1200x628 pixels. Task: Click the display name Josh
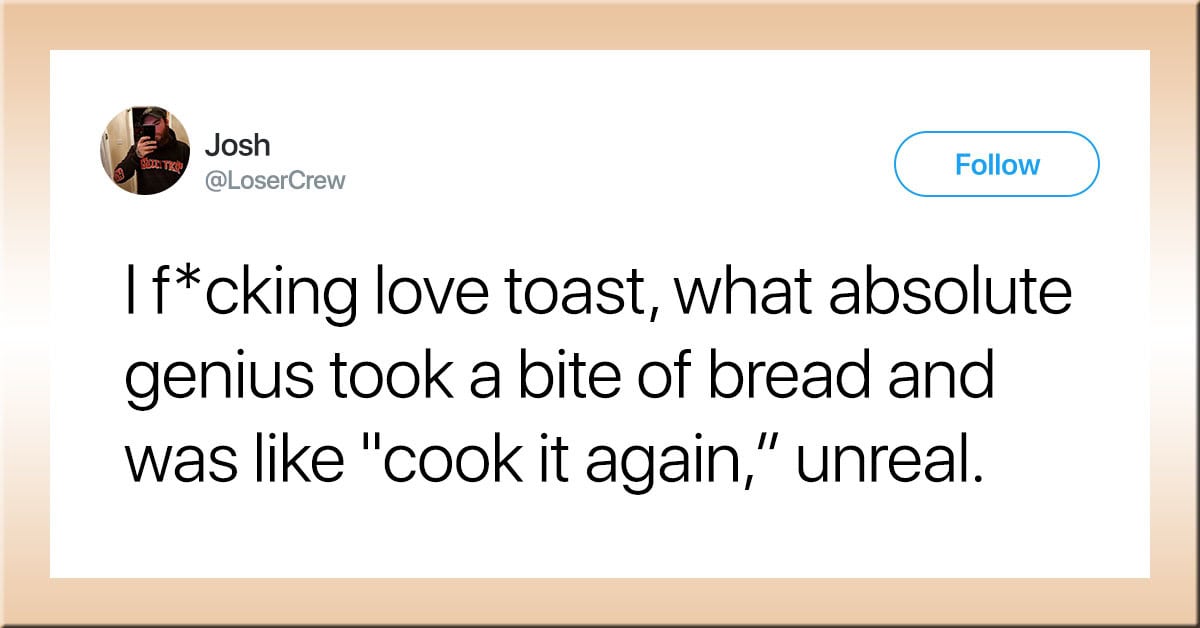pyautogui.click(x=238, y=145)
